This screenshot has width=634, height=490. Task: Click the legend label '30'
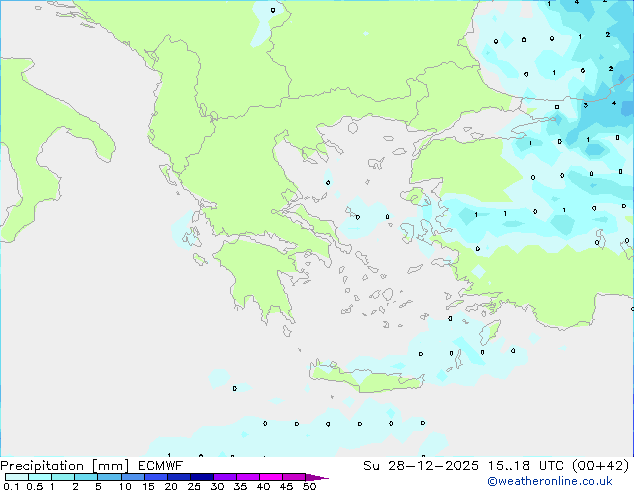(217, 486)
